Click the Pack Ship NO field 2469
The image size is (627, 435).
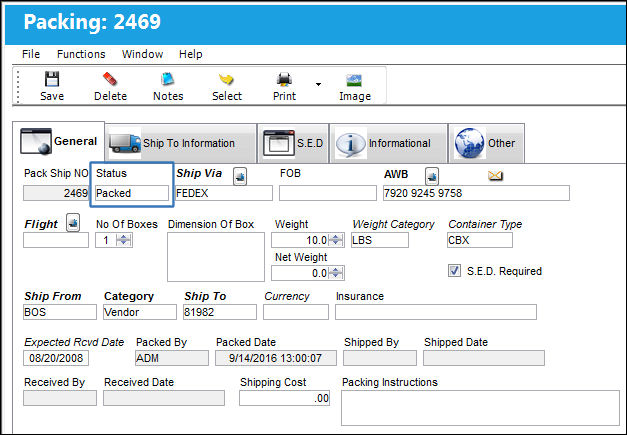(56, 193)
